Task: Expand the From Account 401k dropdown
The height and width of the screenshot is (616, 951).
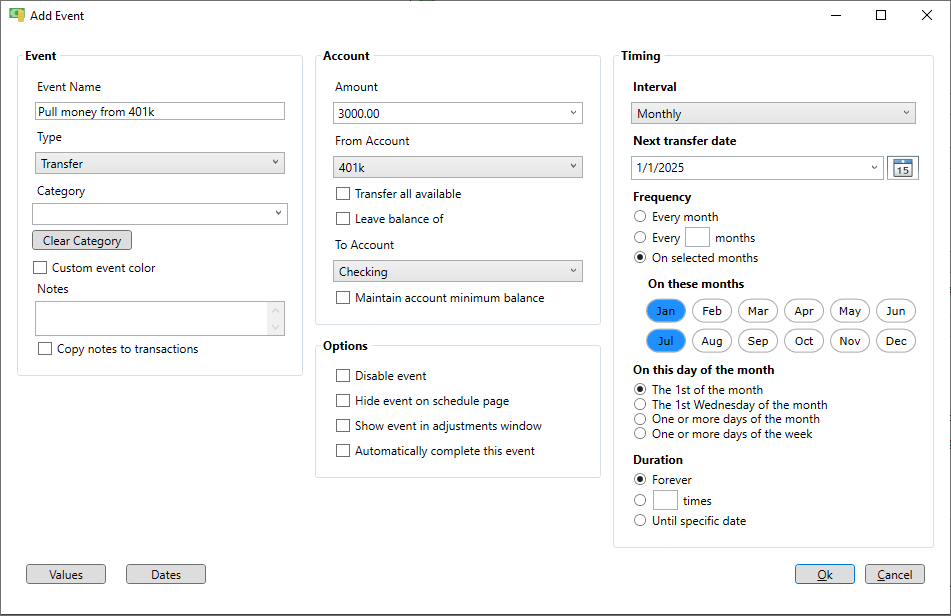Action: (x=458, y=167)
